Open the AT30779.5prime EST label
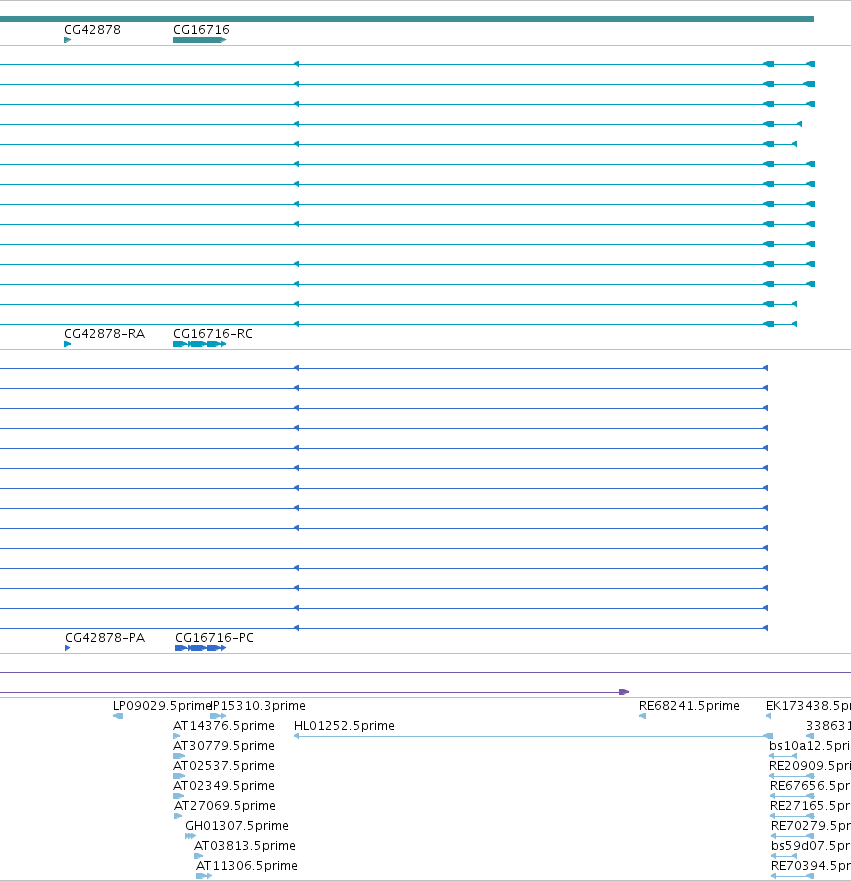 (x=224, y=746)
